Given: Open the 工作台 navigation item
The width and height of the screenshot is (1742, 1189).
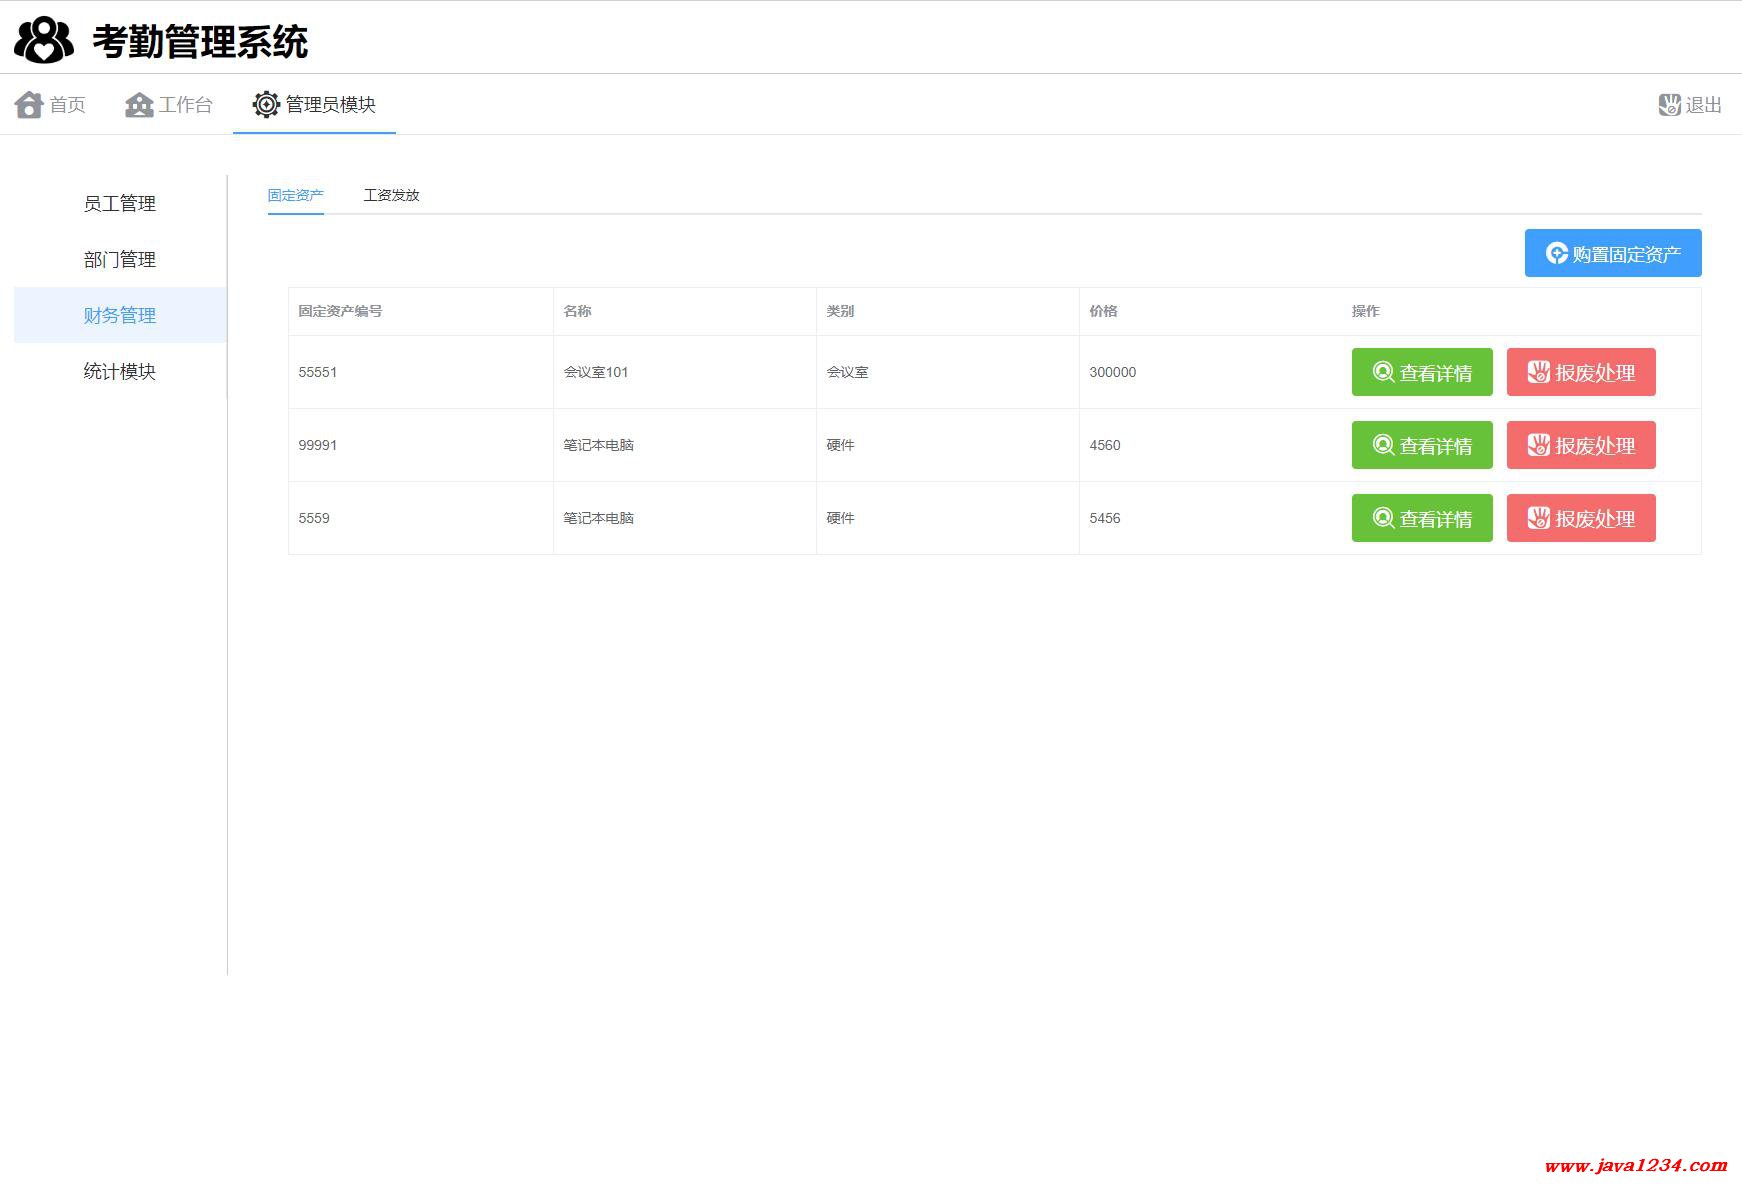Looking at the screenshot, I should [x=169, y=104].
